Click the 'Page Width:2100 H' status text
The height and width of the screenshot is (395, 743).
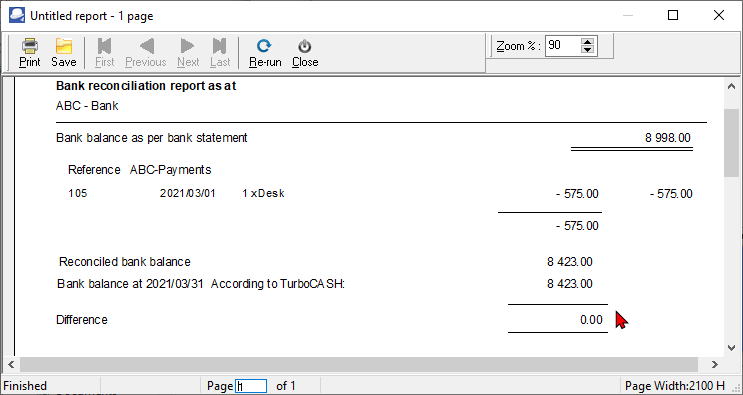coord(675,386)
